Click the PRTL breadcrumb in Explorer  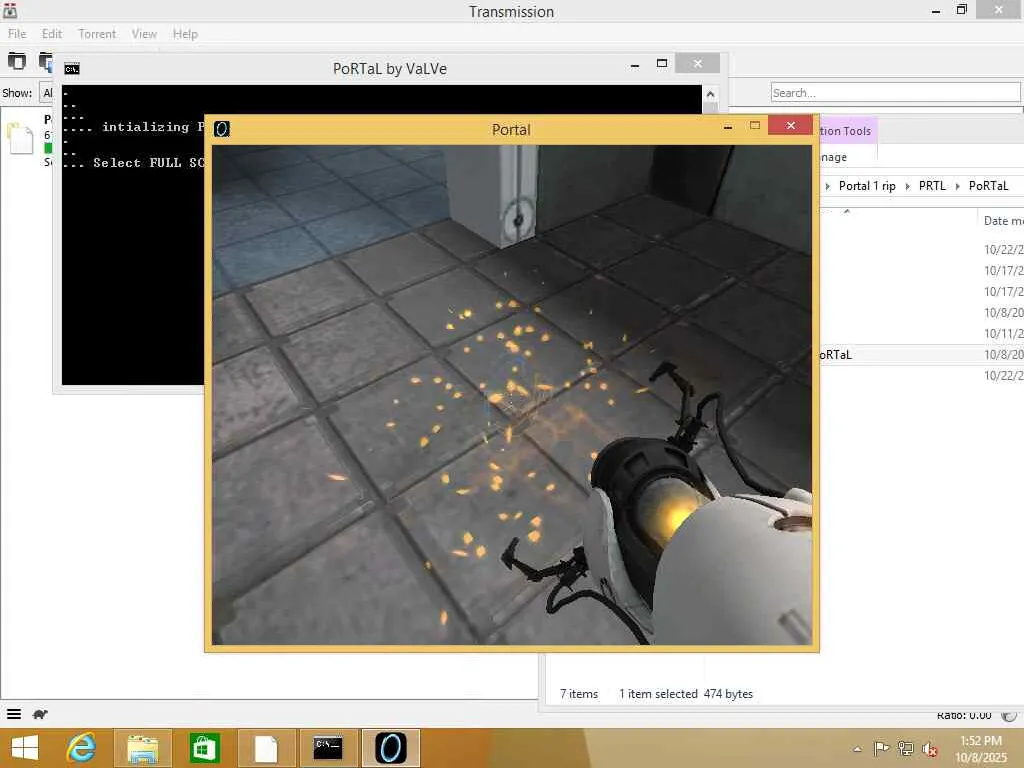point(932,186)
